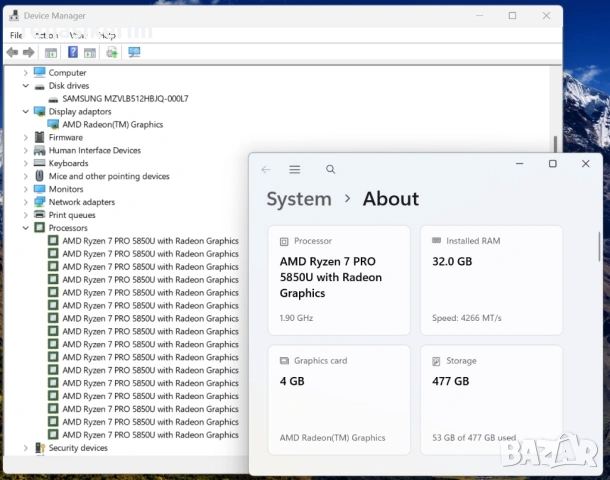Open the Settings hamburger navigation menu
The width and height of the screenshot is (610, 480).
click(x=294, y=169)
